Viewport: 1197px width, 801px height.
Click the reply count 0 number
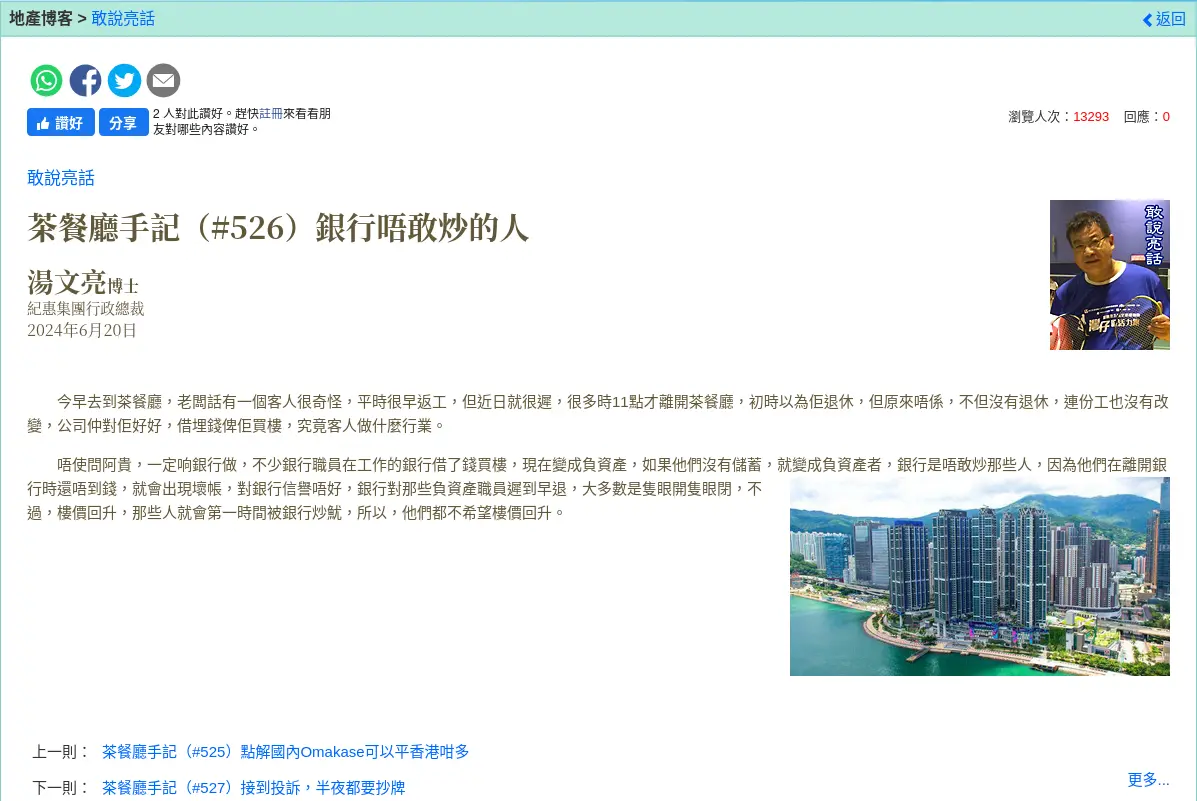[x=1168, y=116]
